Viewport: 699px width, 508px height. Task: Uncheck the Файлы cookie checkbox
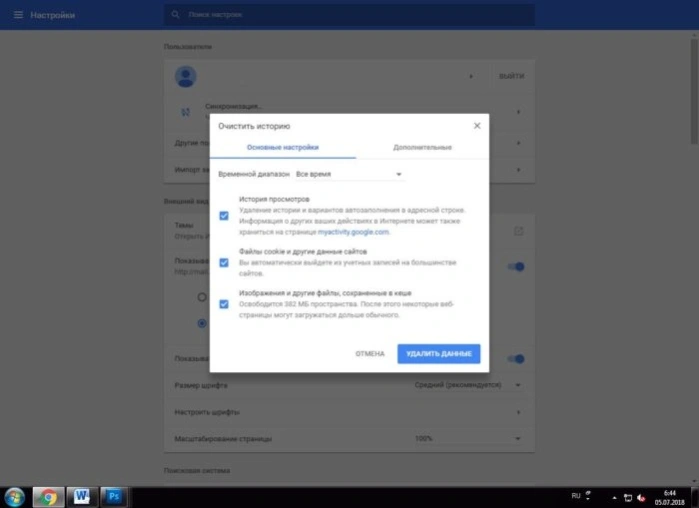click(224, 262)
